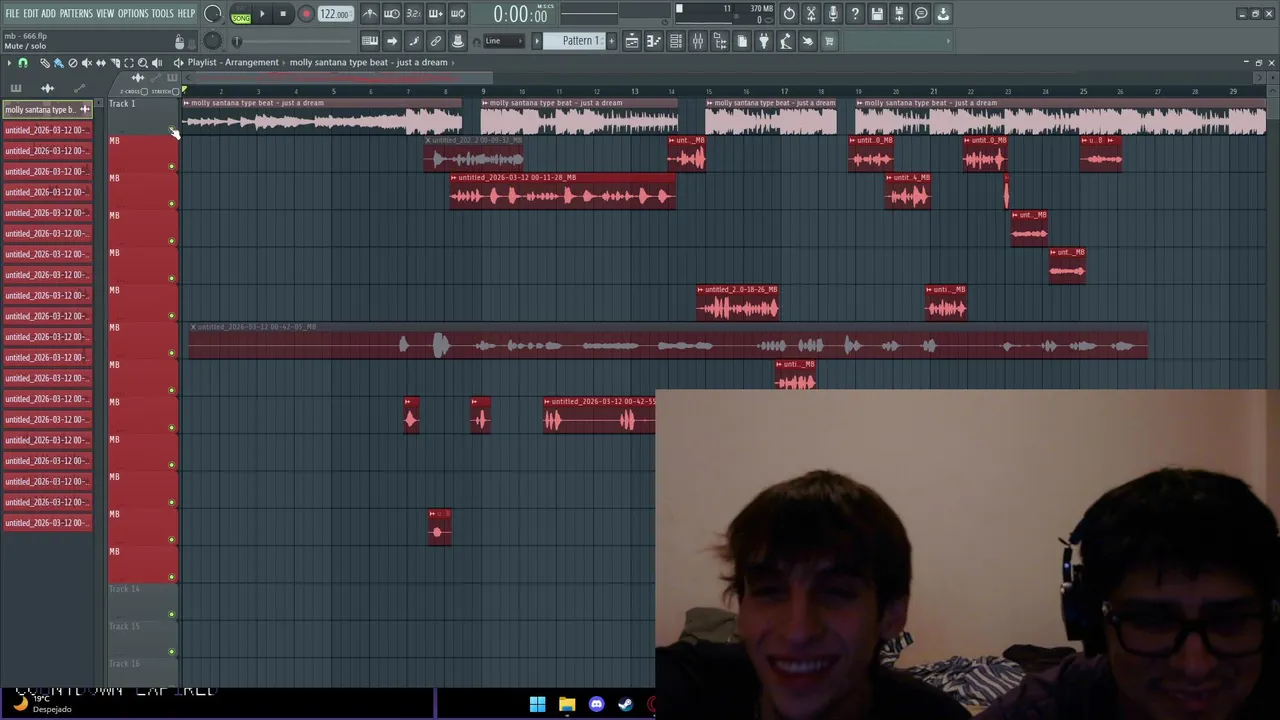Viewport: 1280px width, 720px height.
Task: Toggle mute dot of Track 15
Action: tap(172, 651)
